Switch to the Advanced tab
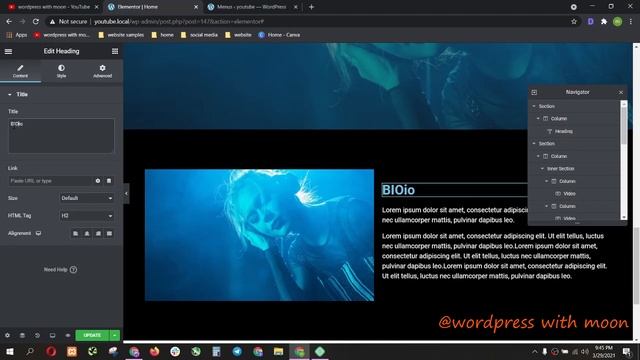This screenshot has width=640, height=360. 102,71
